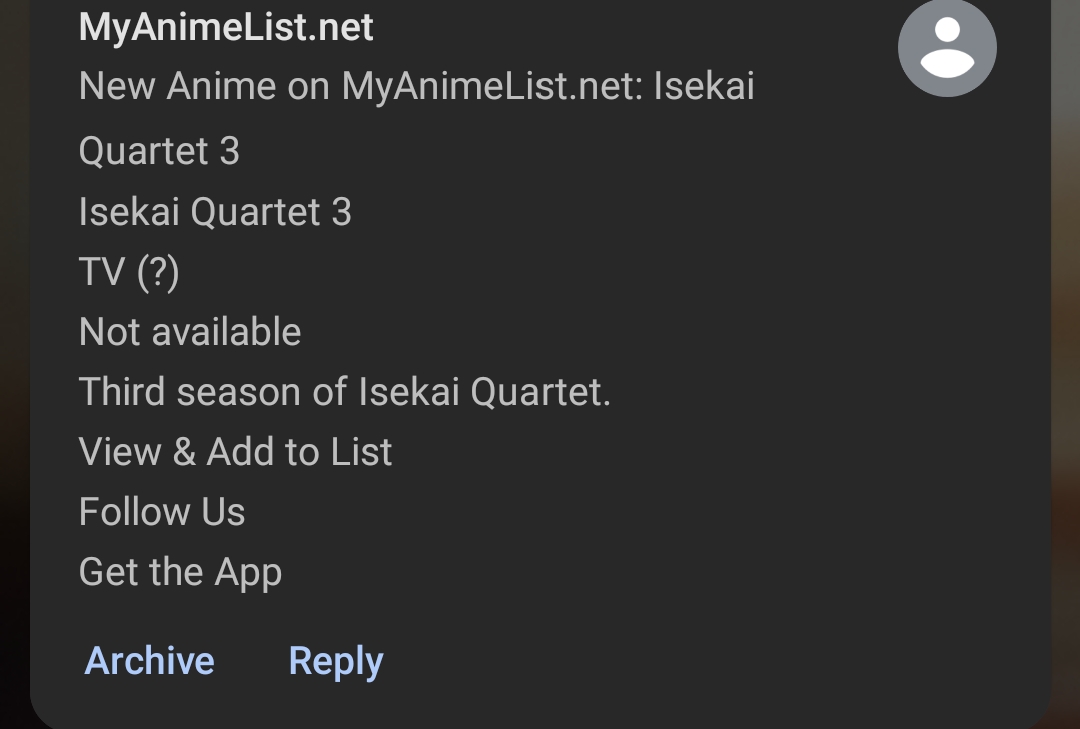1080x729 pixels.
Task: Tap empty card space right of Reply
Action: pos(700,661)
